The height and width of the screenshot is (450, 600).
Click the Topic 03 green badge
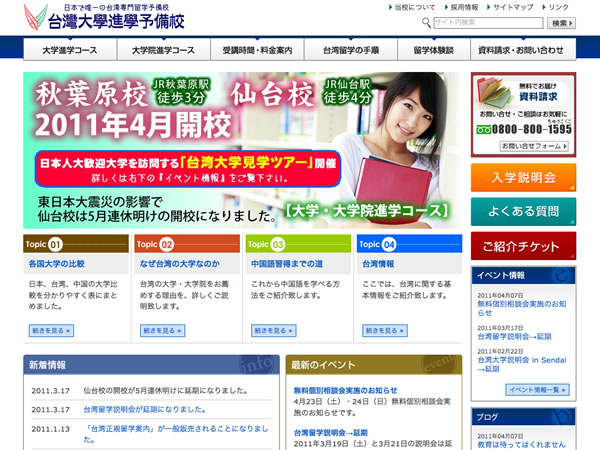[264, 243]
